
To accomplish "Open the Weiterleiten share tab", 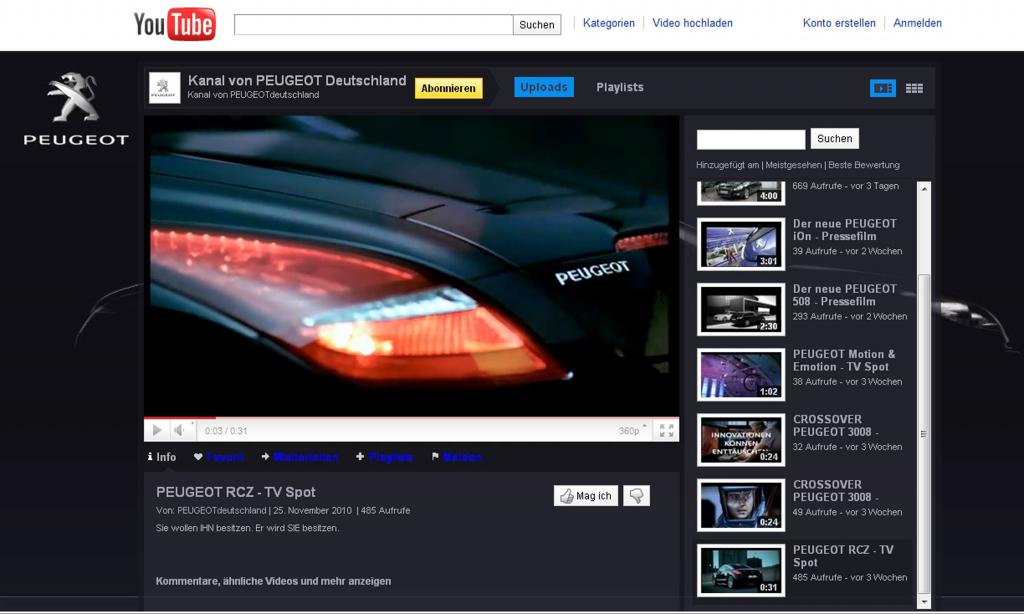I will pyautogui.click(x=300, y=457).
